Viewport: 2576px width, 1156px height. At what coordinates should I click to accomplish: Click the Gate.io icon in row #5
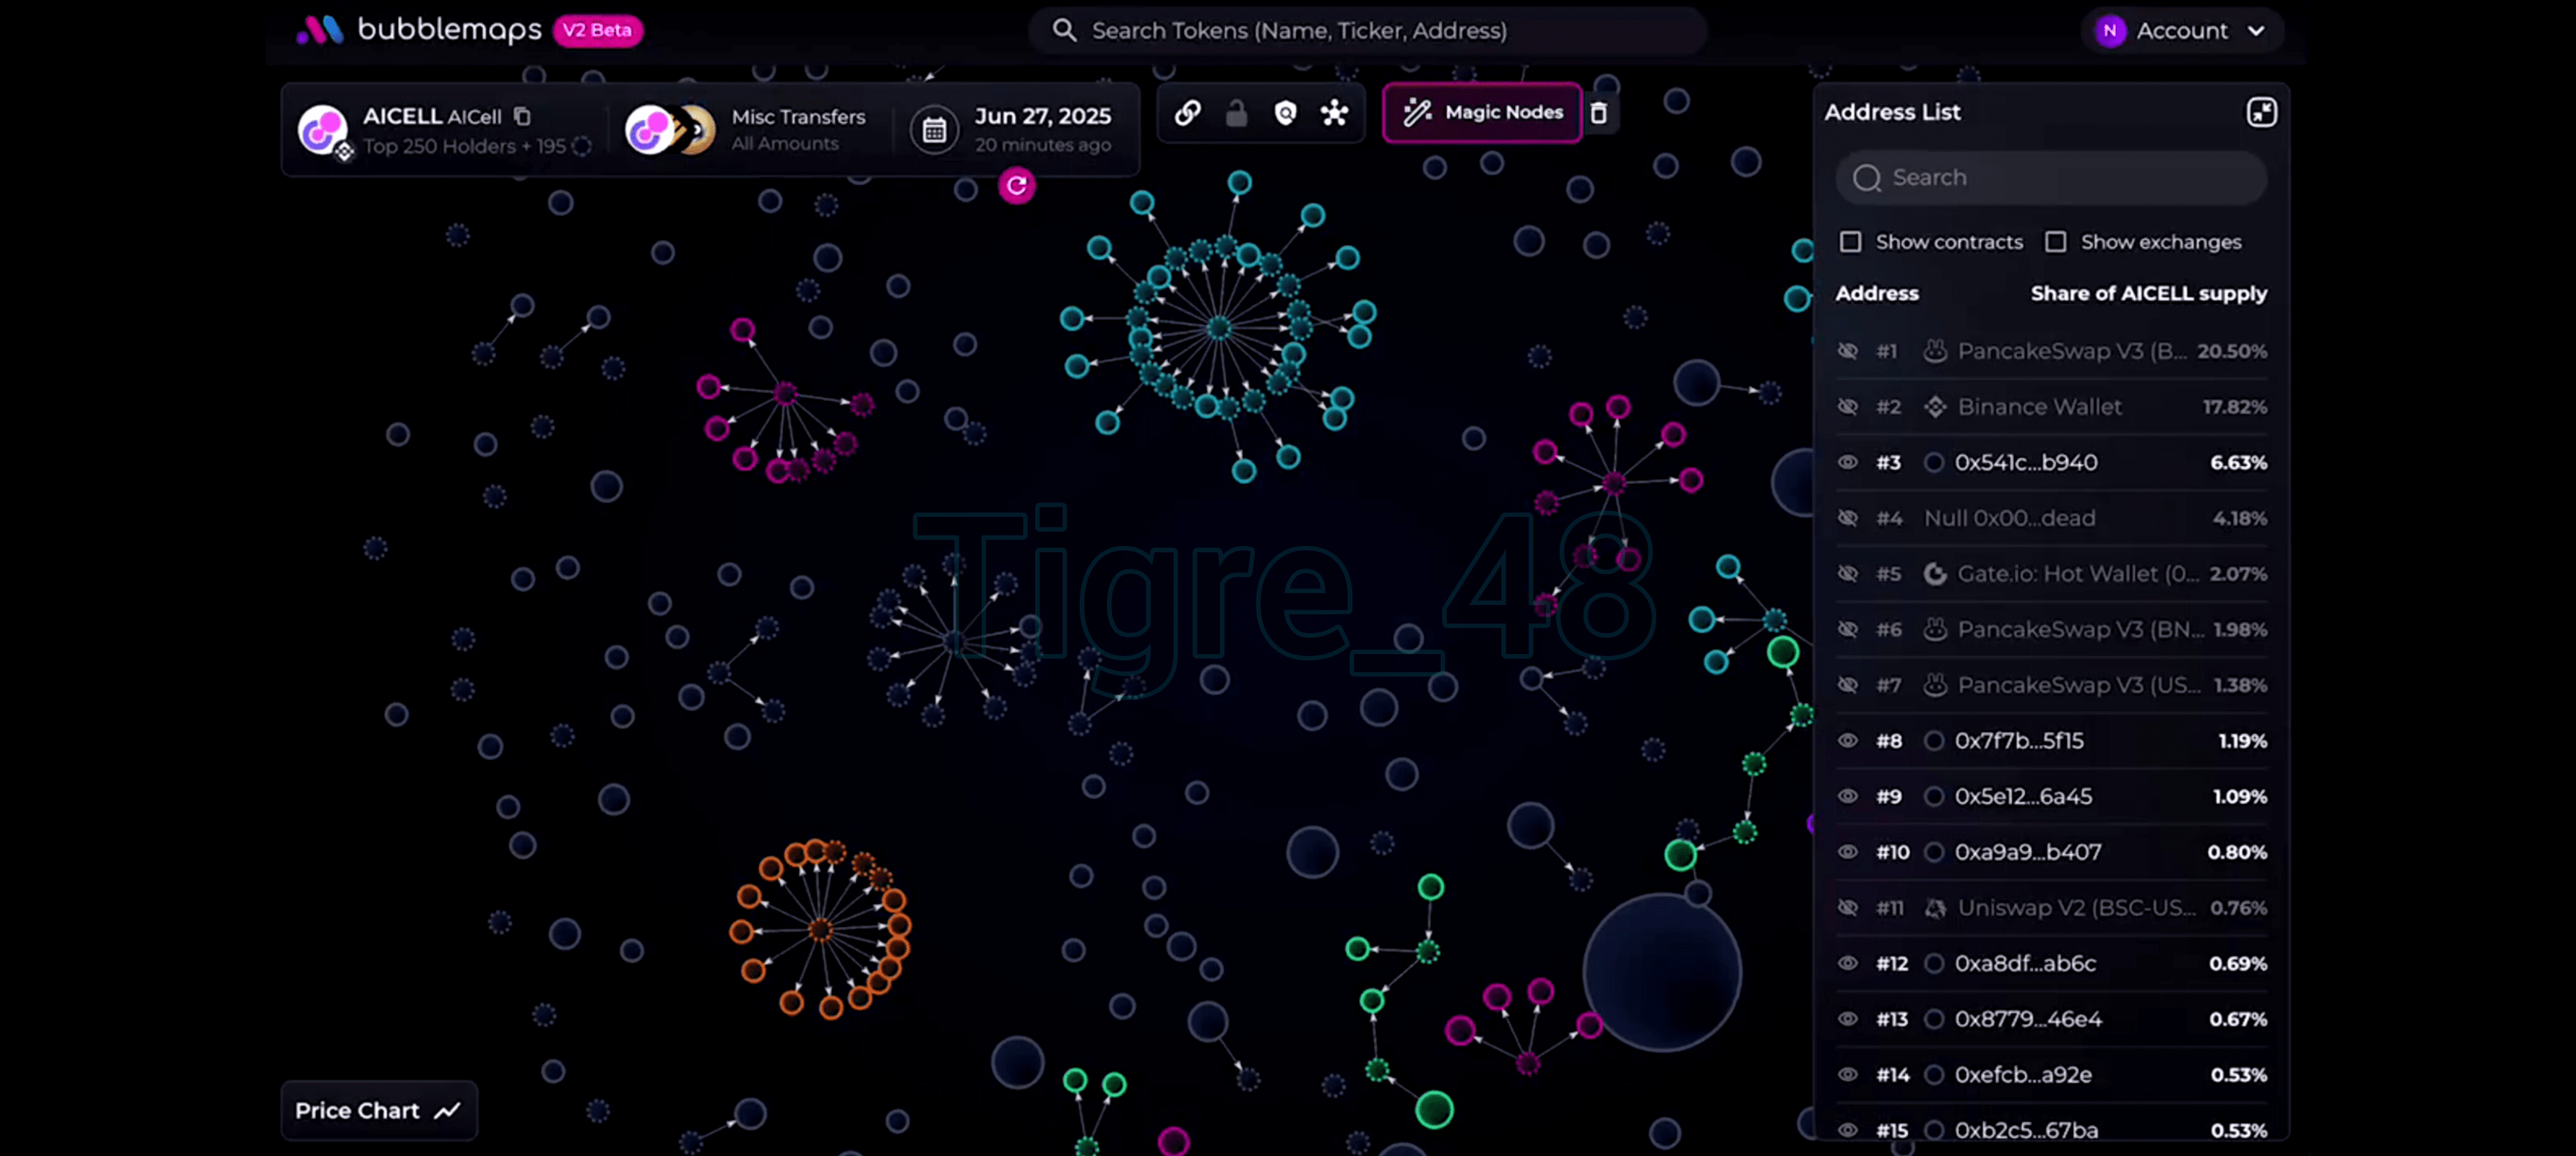tap(1935, 574)
